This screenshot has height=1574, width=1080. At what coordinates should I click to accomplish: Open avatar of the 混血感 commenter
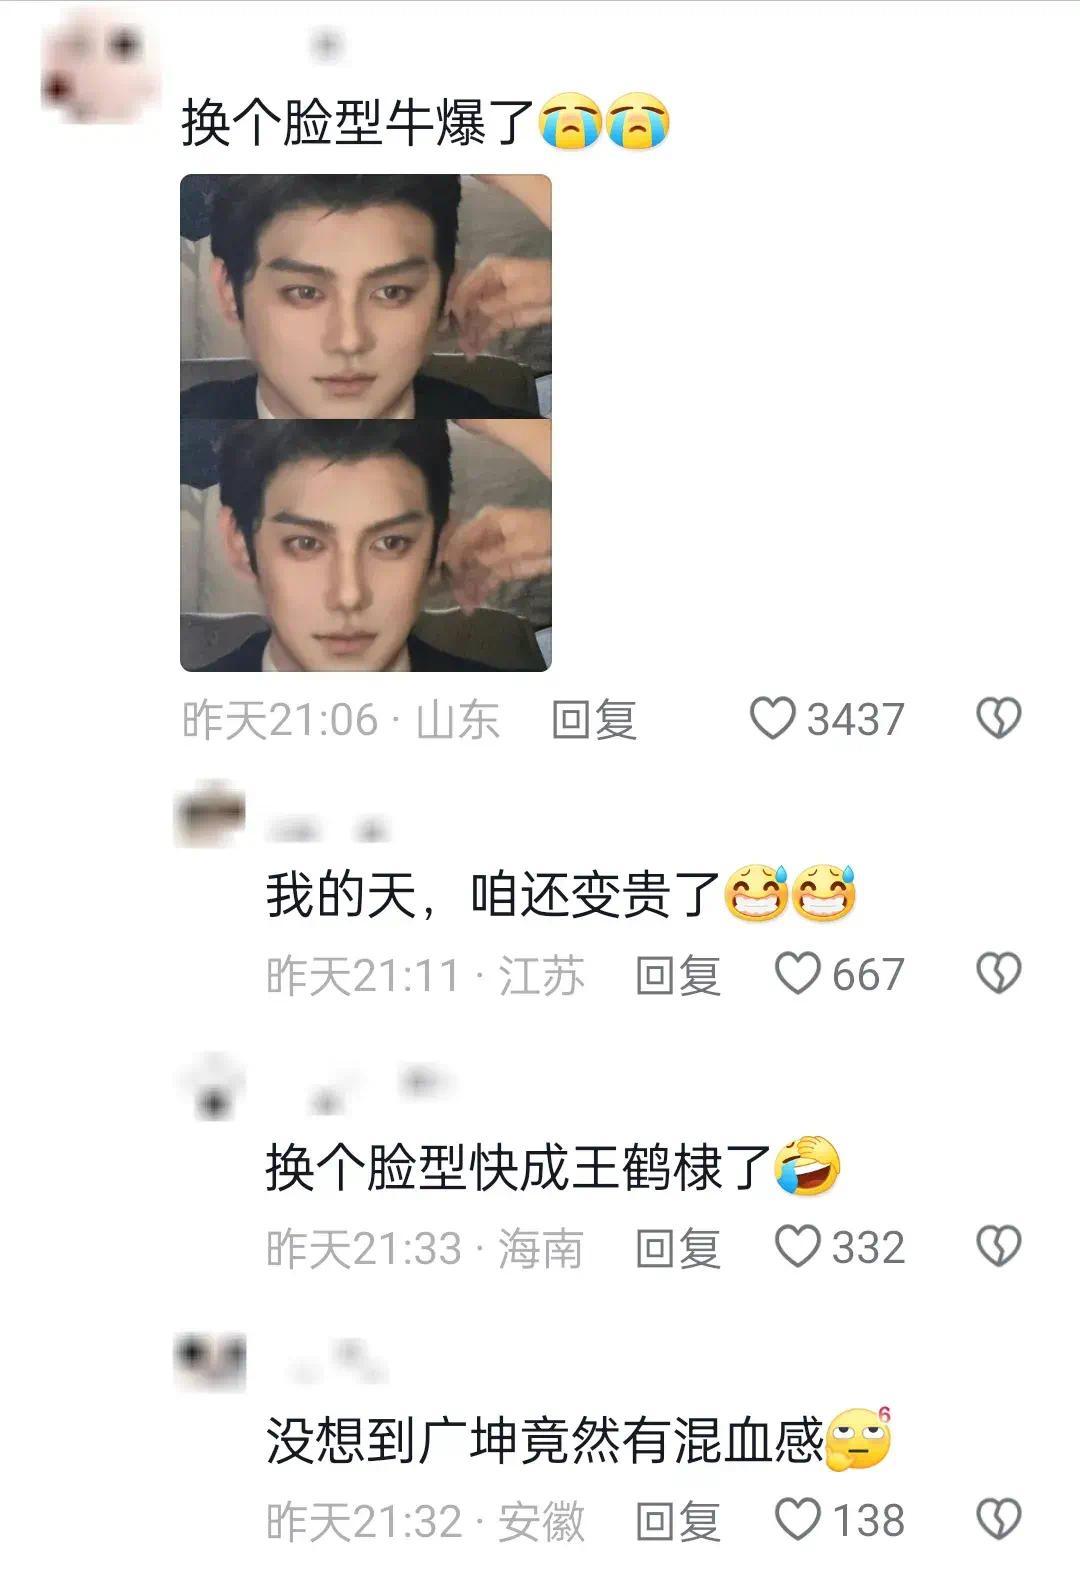coord(211,1362)
